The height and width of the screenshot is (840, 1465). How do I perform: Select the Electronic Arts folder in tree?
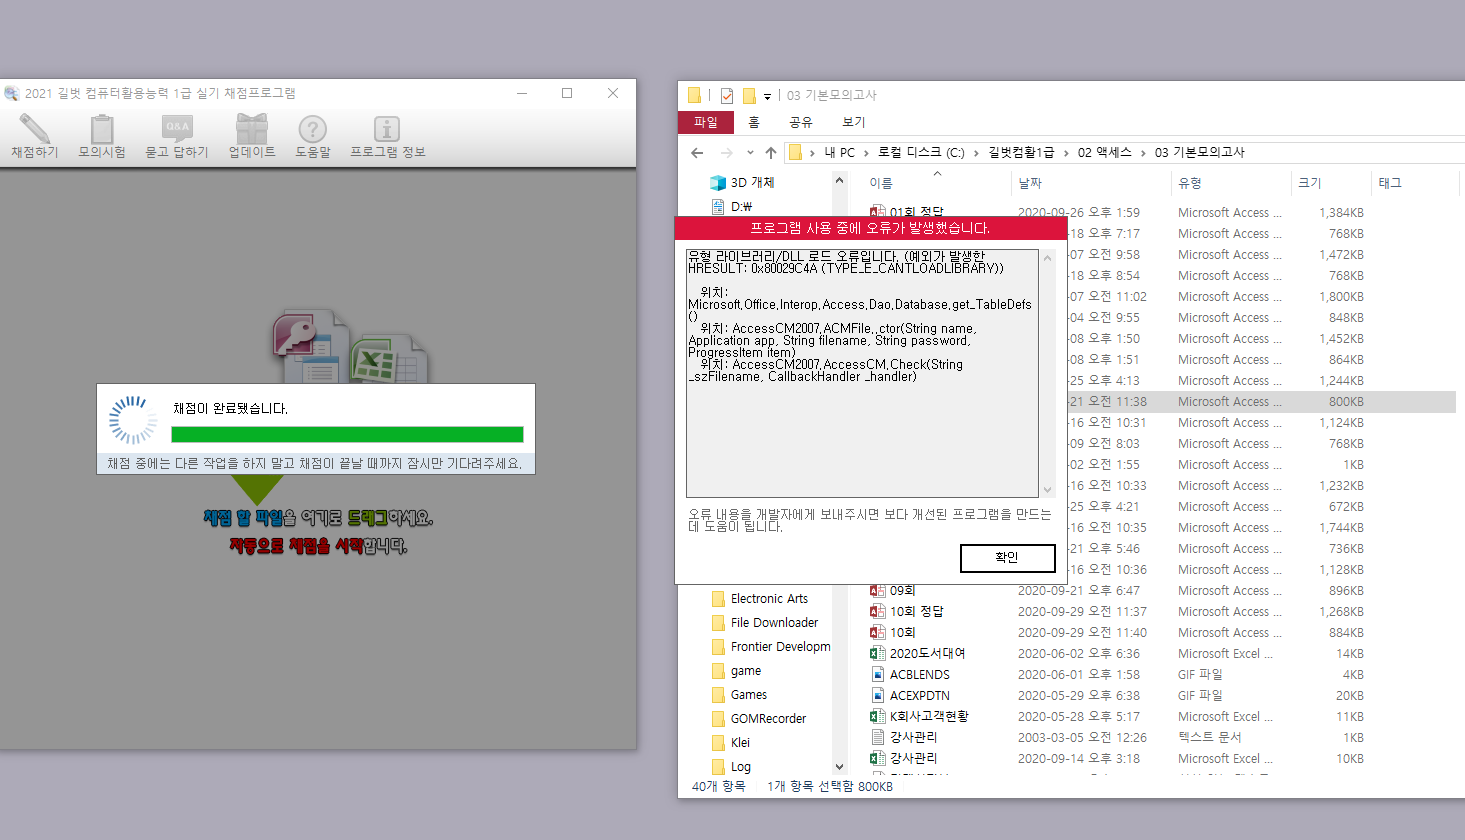point(768,599)
